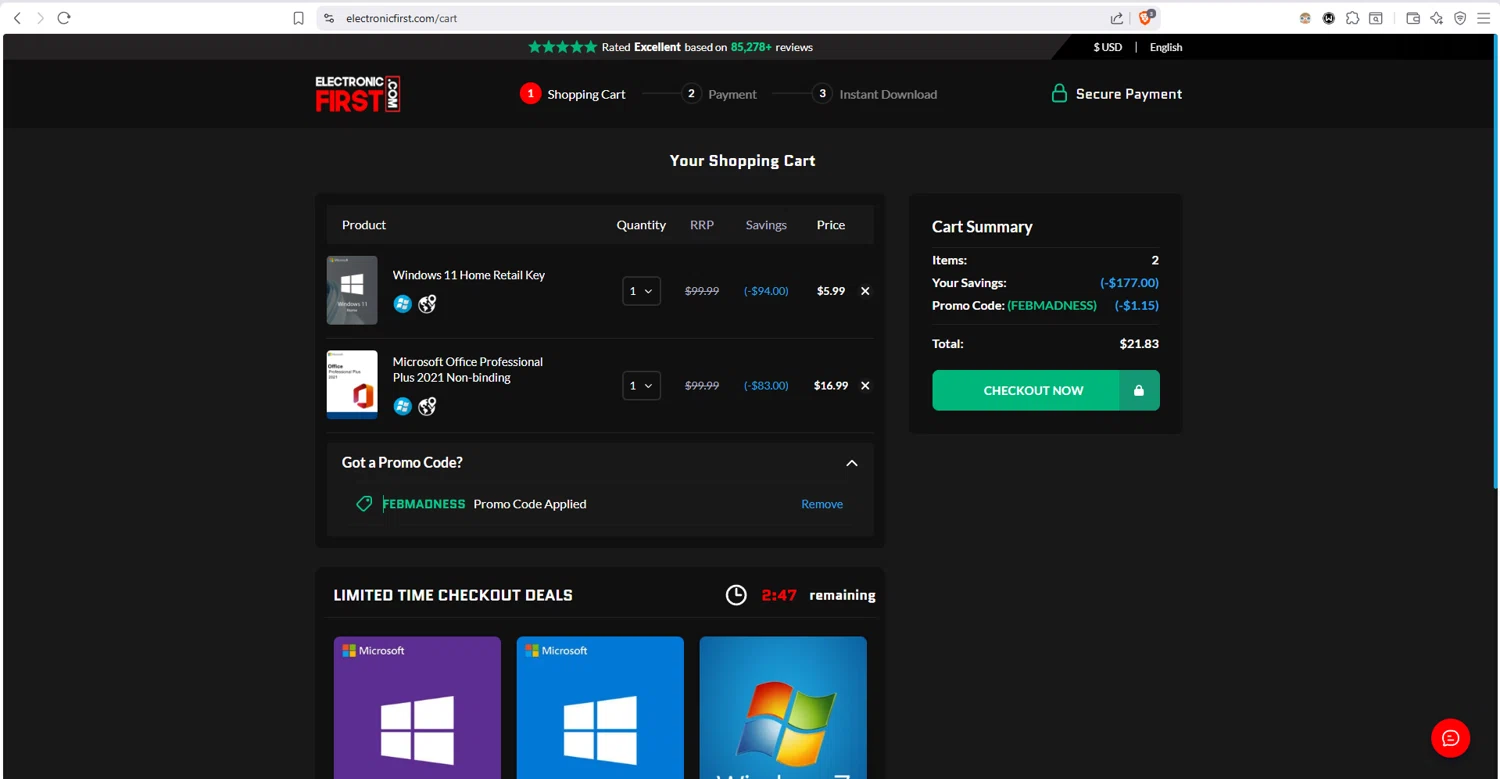Viewport: 1500px width, 779px height.
Task: Open the English language selector
Action: pos(1166,47)
